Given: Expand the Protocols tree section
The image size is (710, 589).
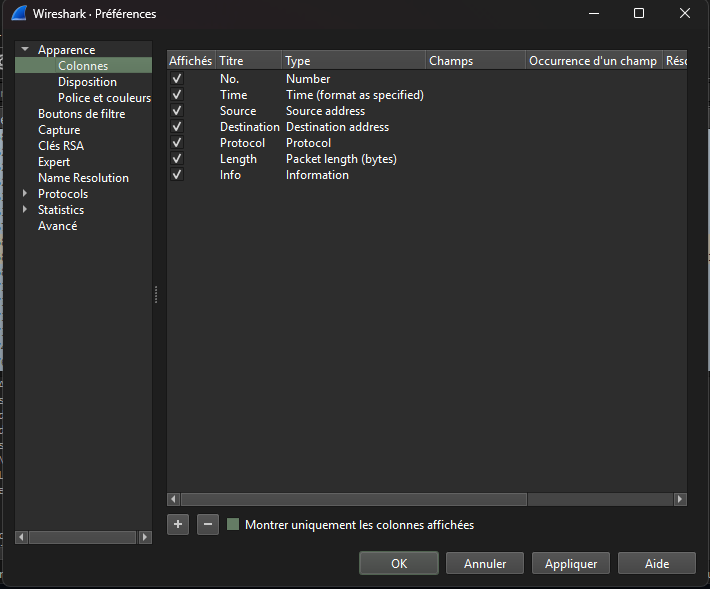Looking at the screenshot, I should pyautogui.click(x=25, y=194).
